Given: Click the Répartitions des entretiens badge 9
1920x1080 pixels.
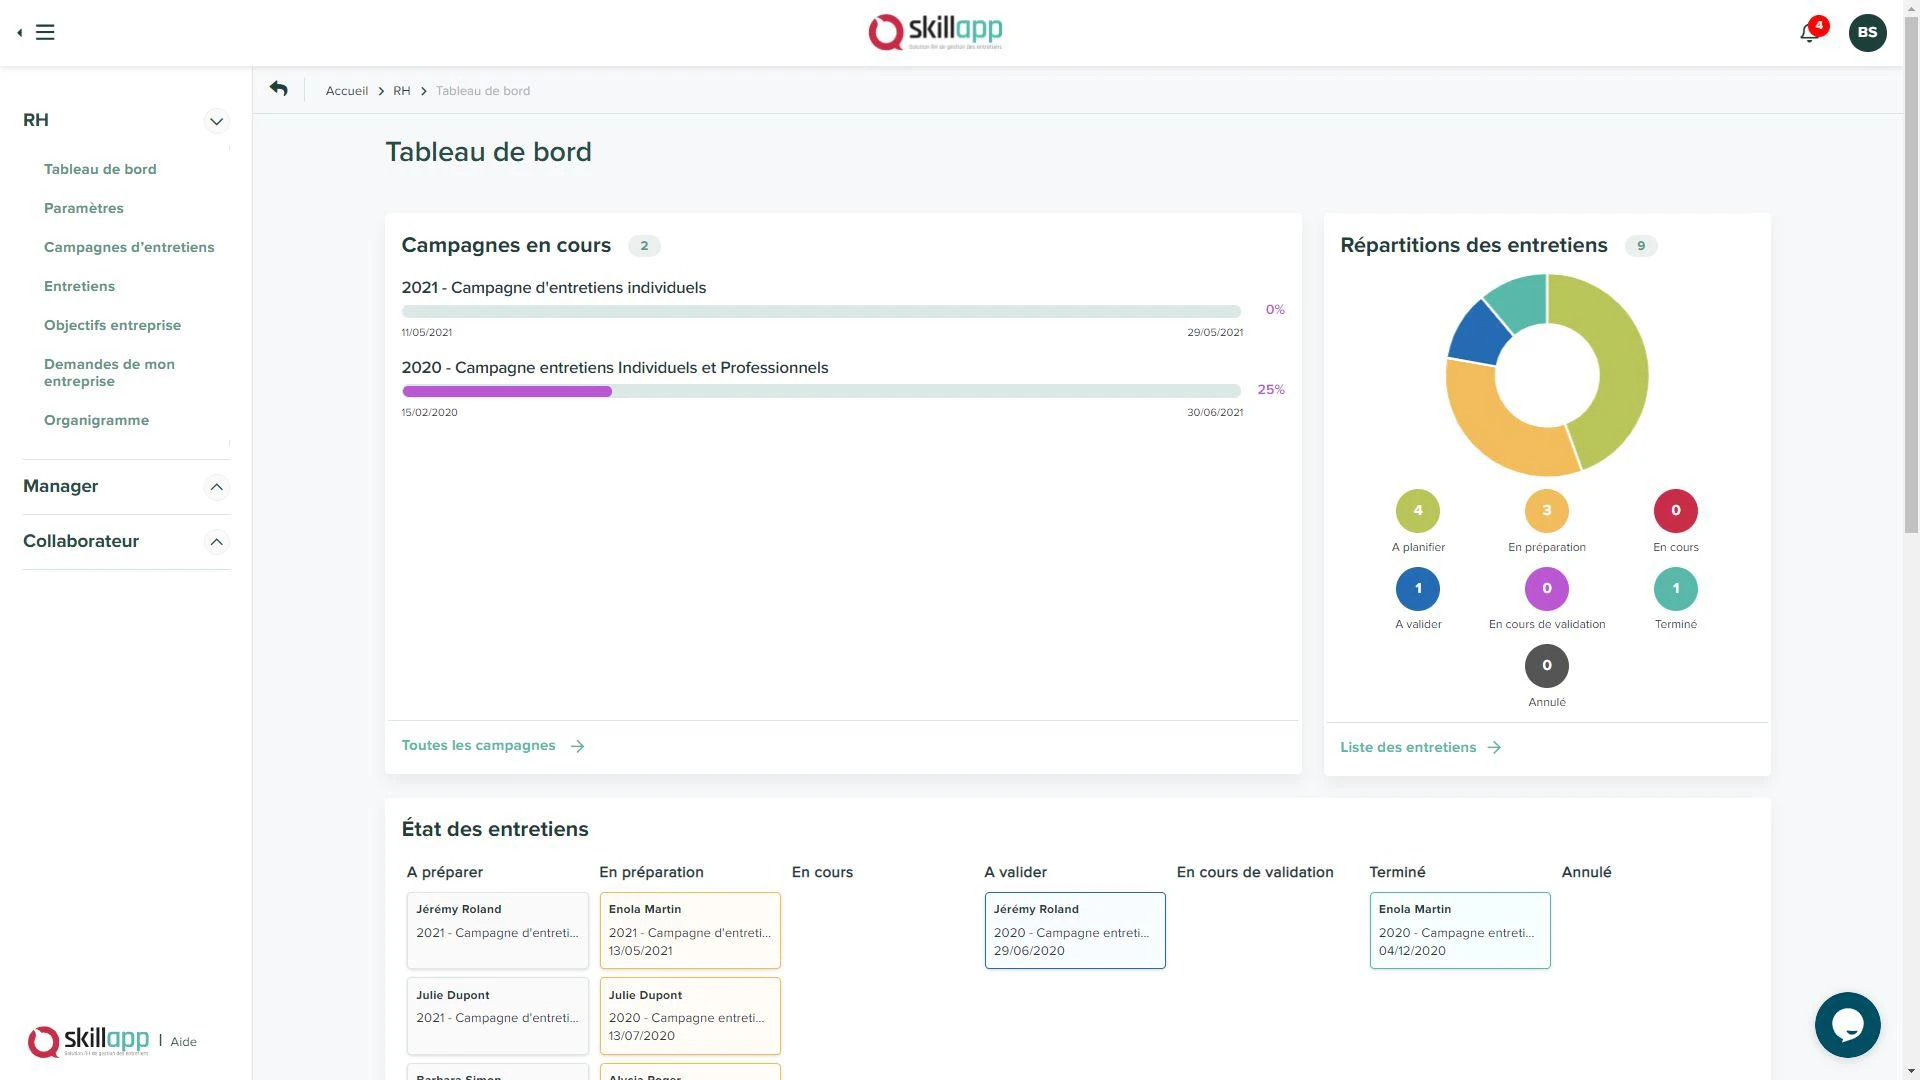Looking at the screenshot, I should (1641, 246).
